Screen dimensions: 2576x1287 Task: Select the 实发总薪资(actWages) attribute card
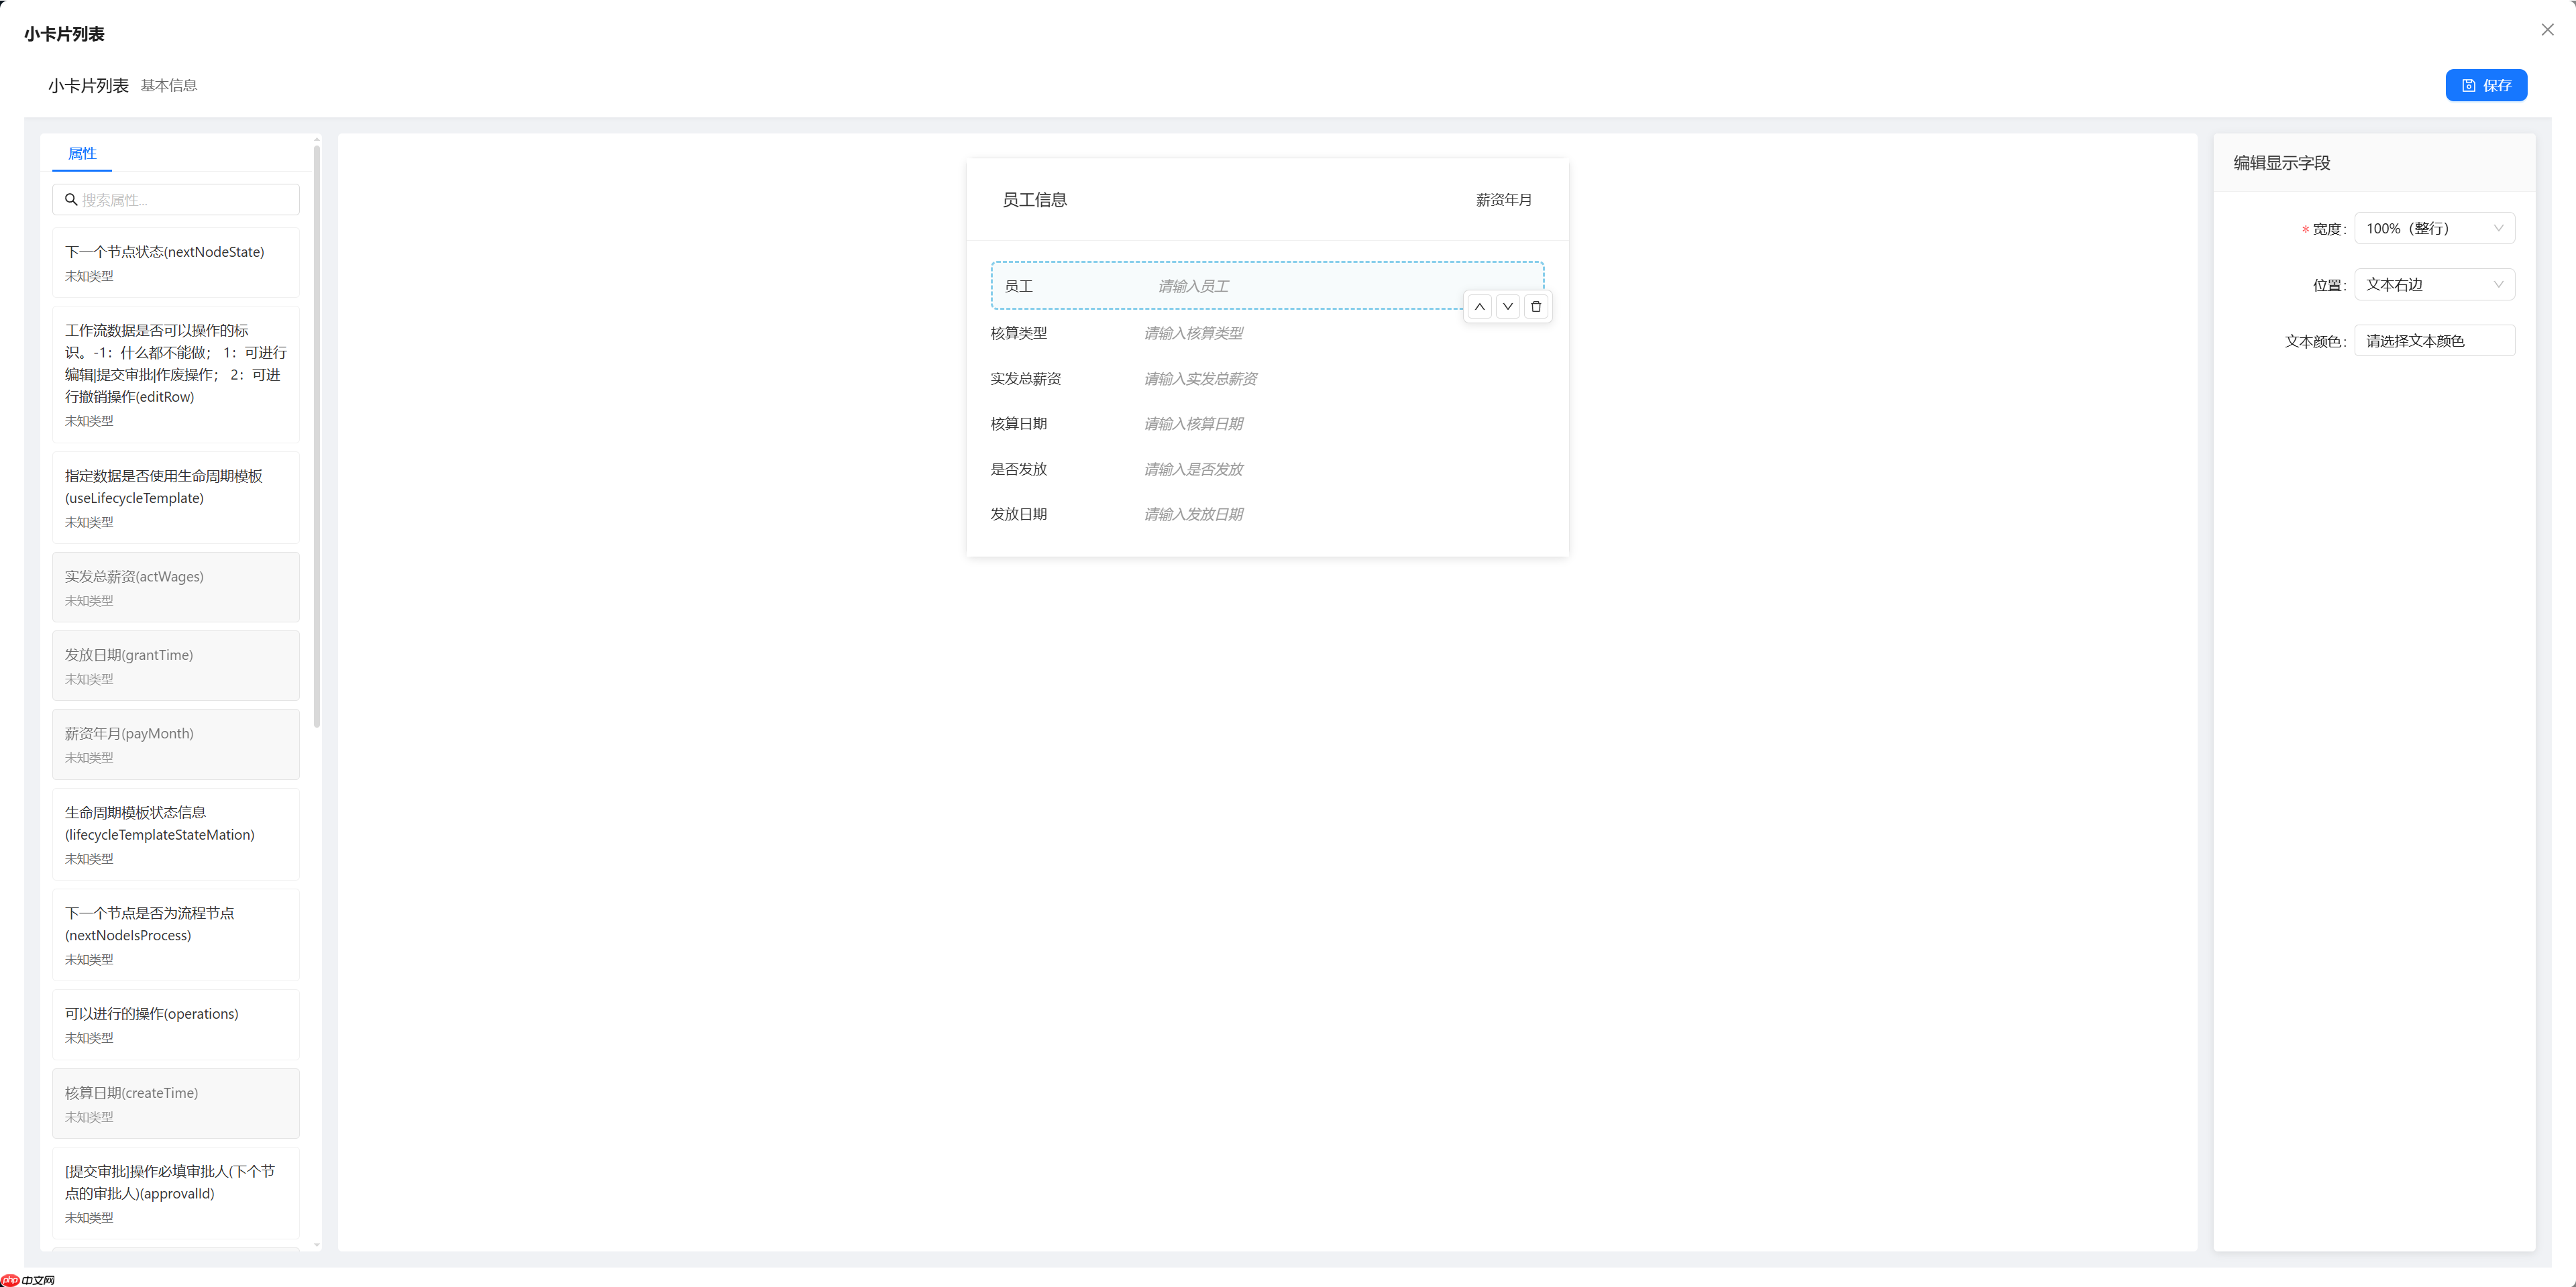point(176,587)
